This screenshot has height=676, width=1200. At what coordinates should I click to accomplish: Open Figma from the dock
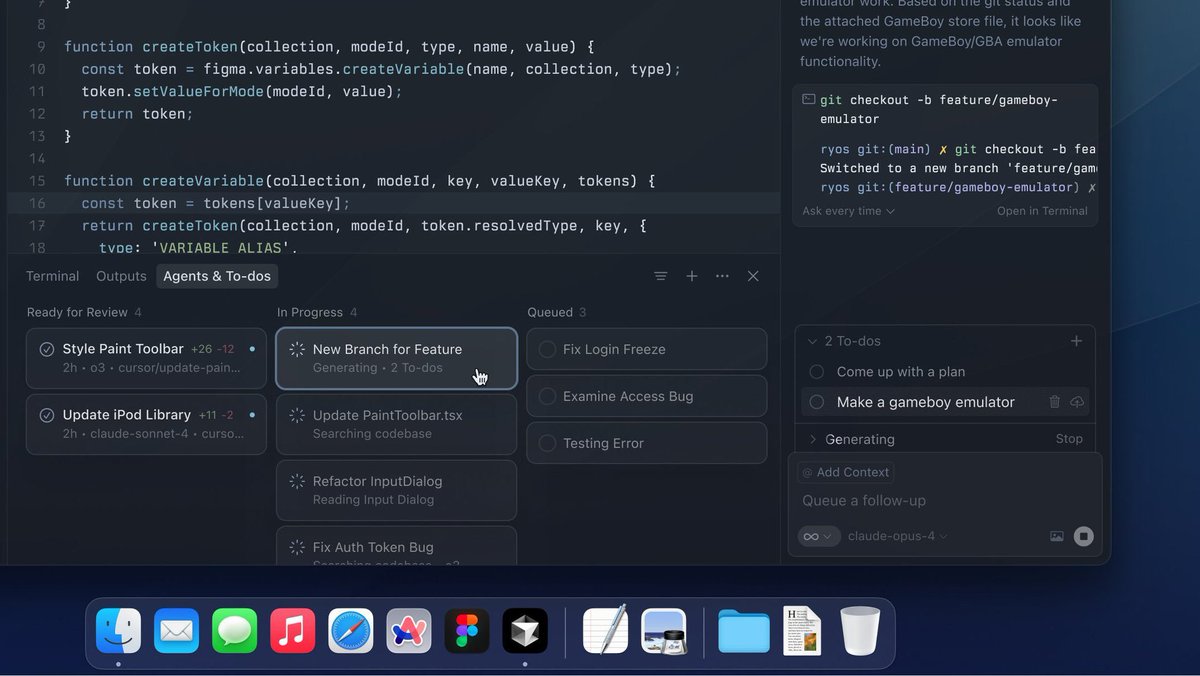click(x=466, y=631)
